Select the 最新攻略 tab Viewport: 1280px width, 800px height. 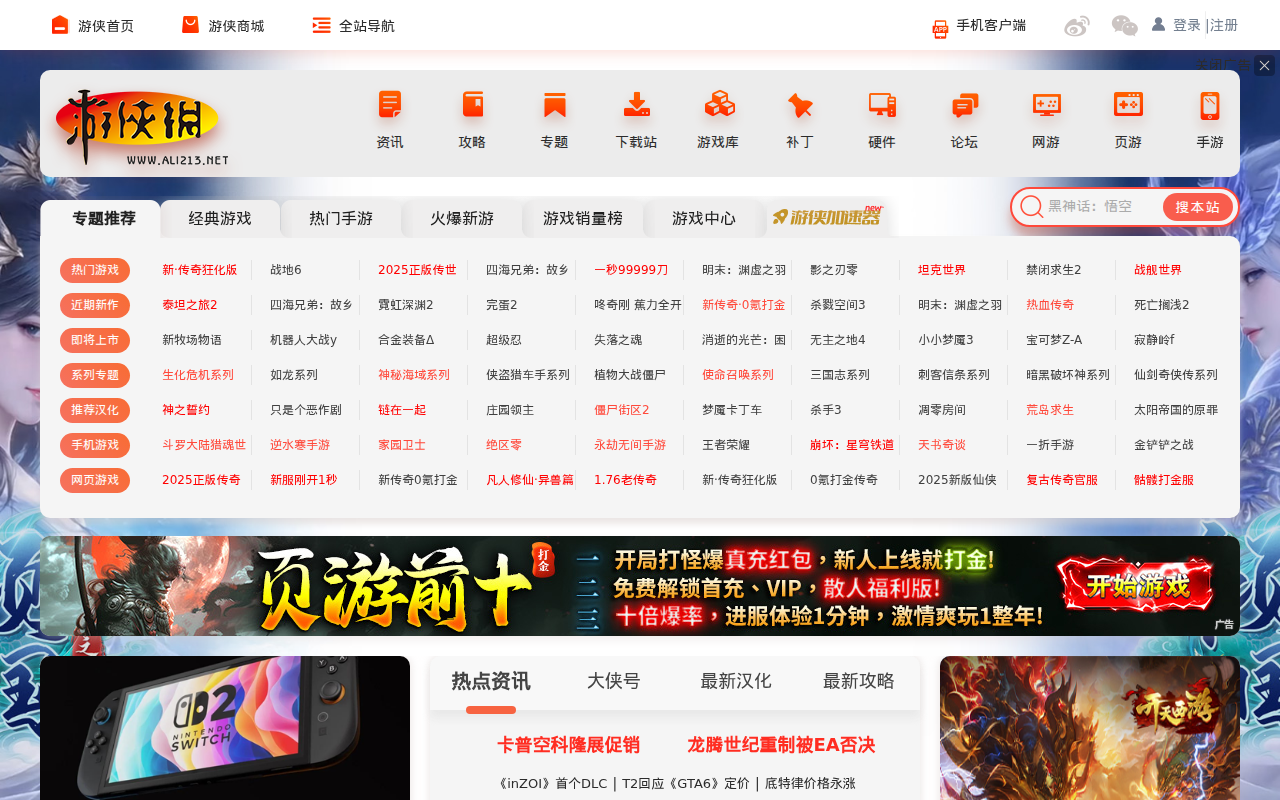click(859, 682)
